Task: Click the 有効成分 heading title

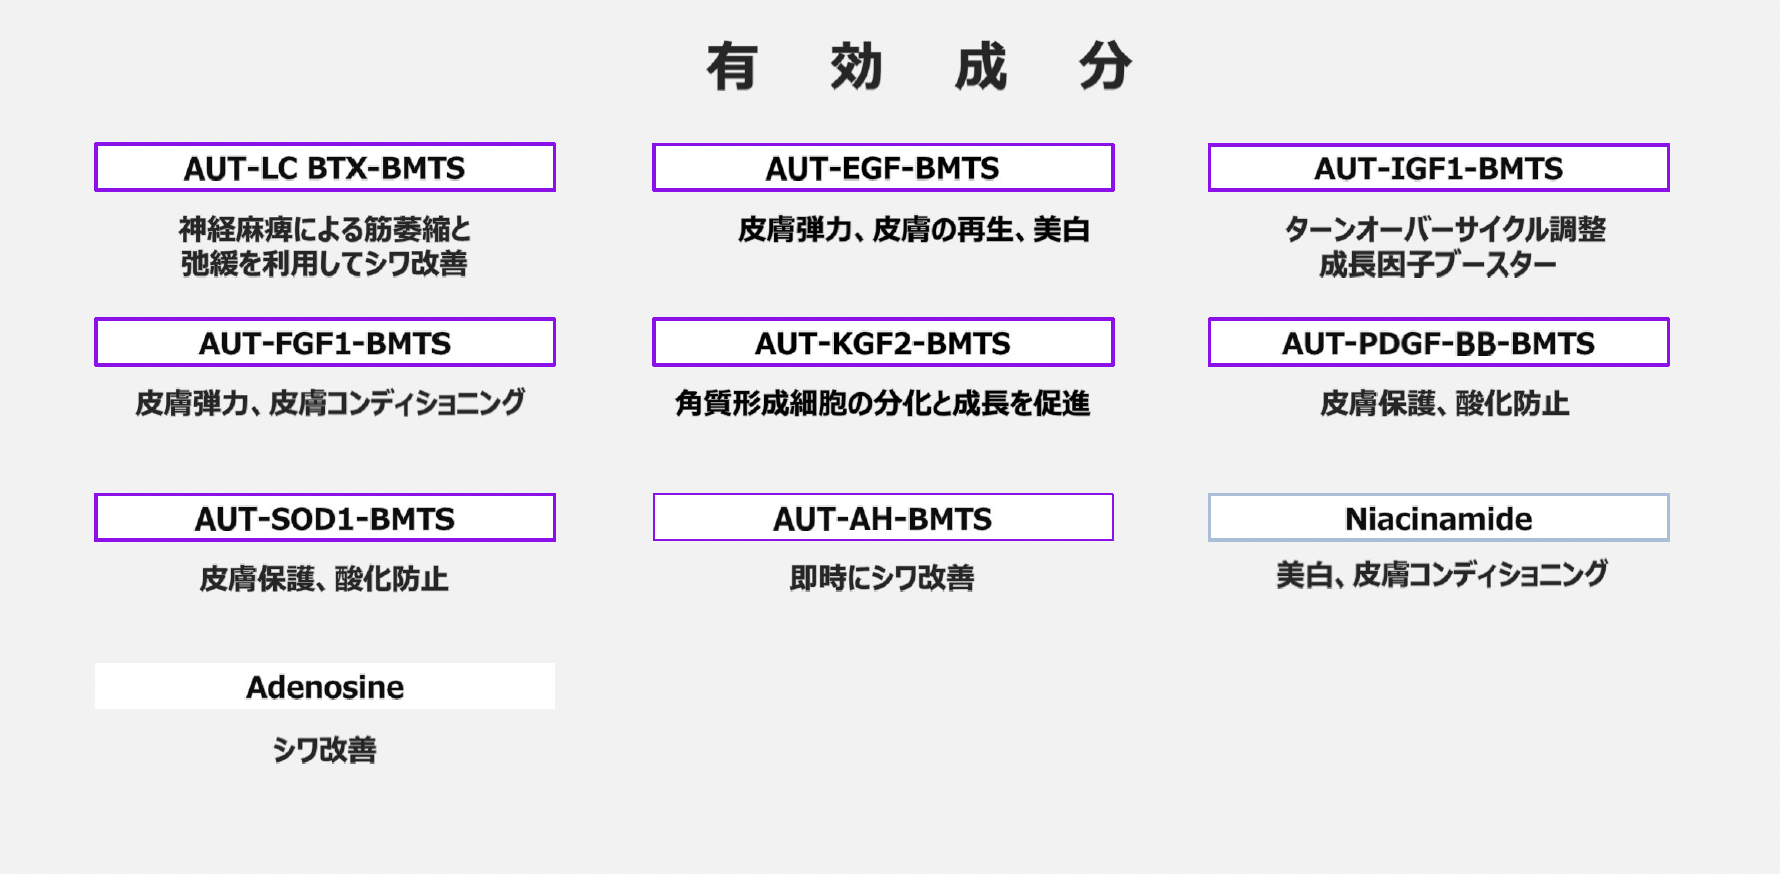Action: (919, 67)
